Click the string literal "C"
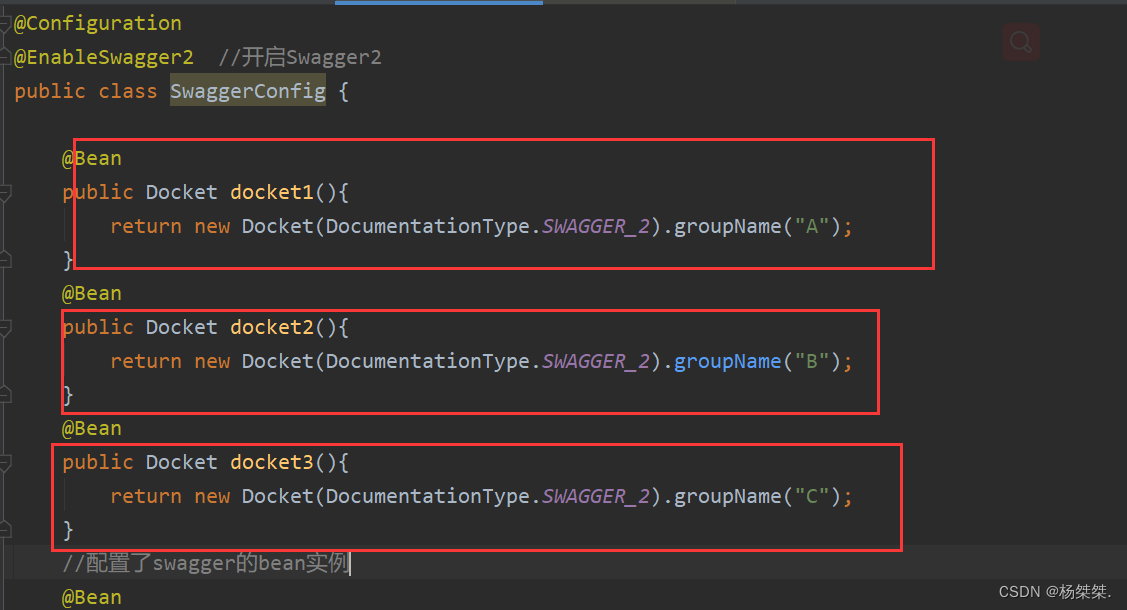The height and width of the screenshot is (610, 1127). pyautogui.click(x=811, y=496)
